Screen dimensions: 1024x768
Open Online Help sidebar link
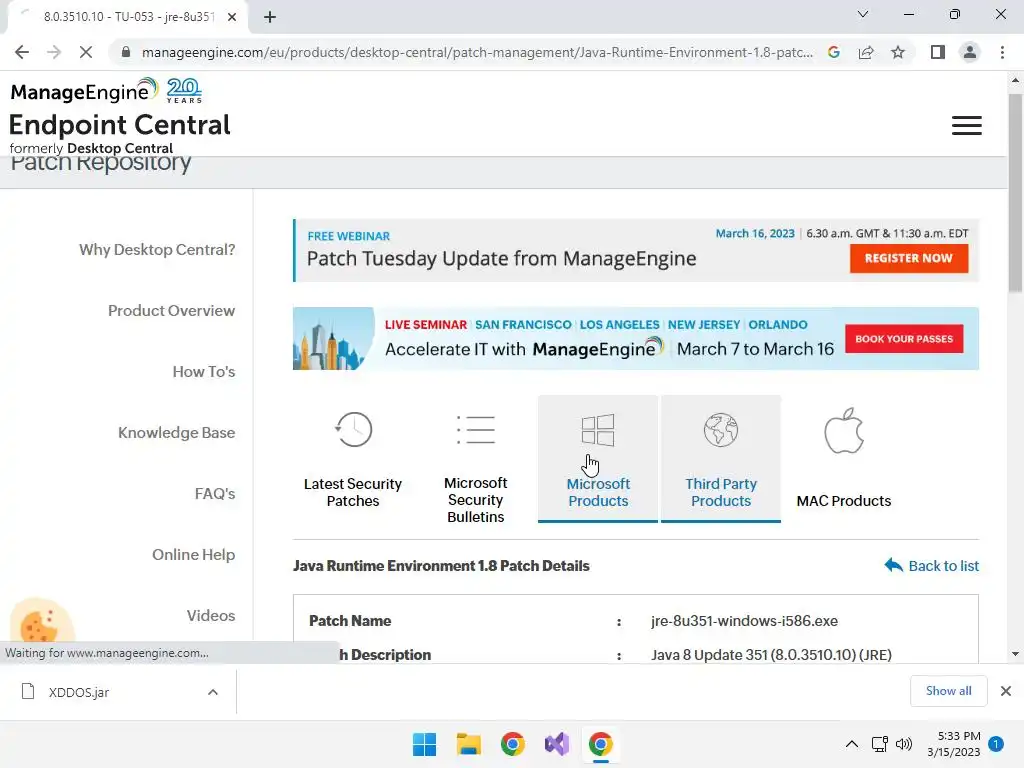(193, 554)
